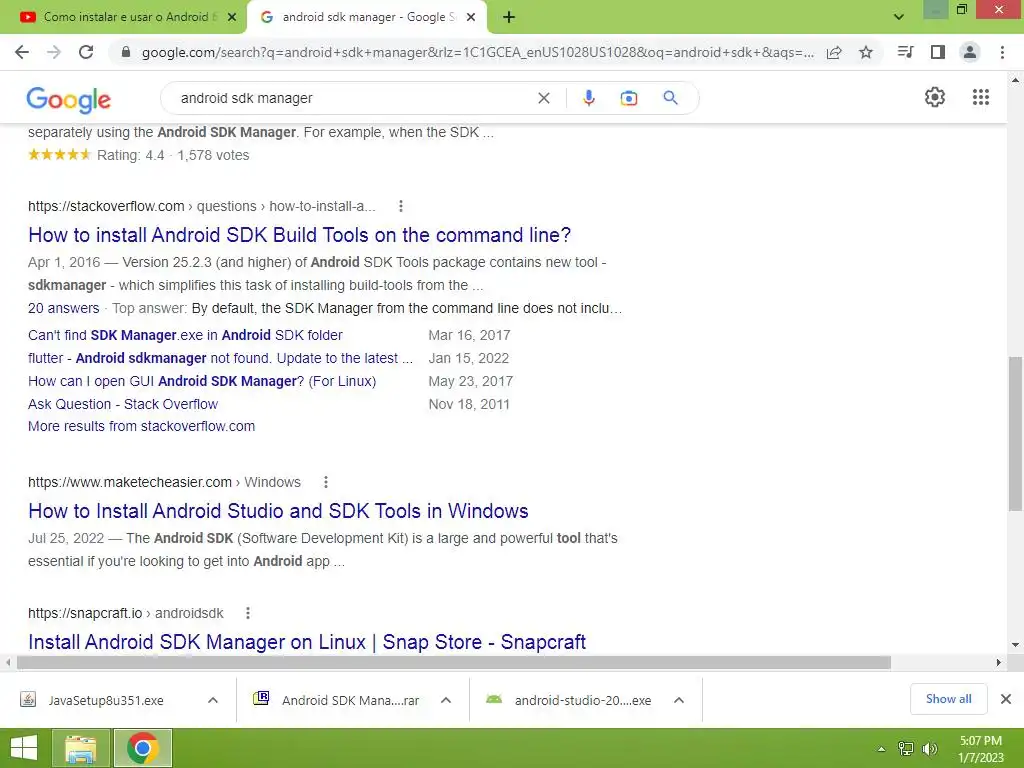Click 'More results from stackoverflow.com'

142,426
